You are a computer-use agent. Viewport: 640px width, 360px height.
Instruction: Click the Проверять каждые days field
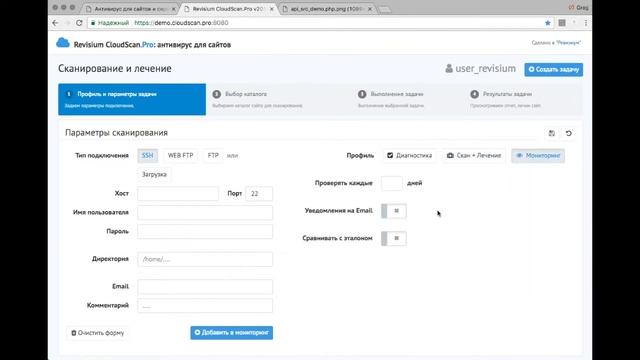(392, 183)
